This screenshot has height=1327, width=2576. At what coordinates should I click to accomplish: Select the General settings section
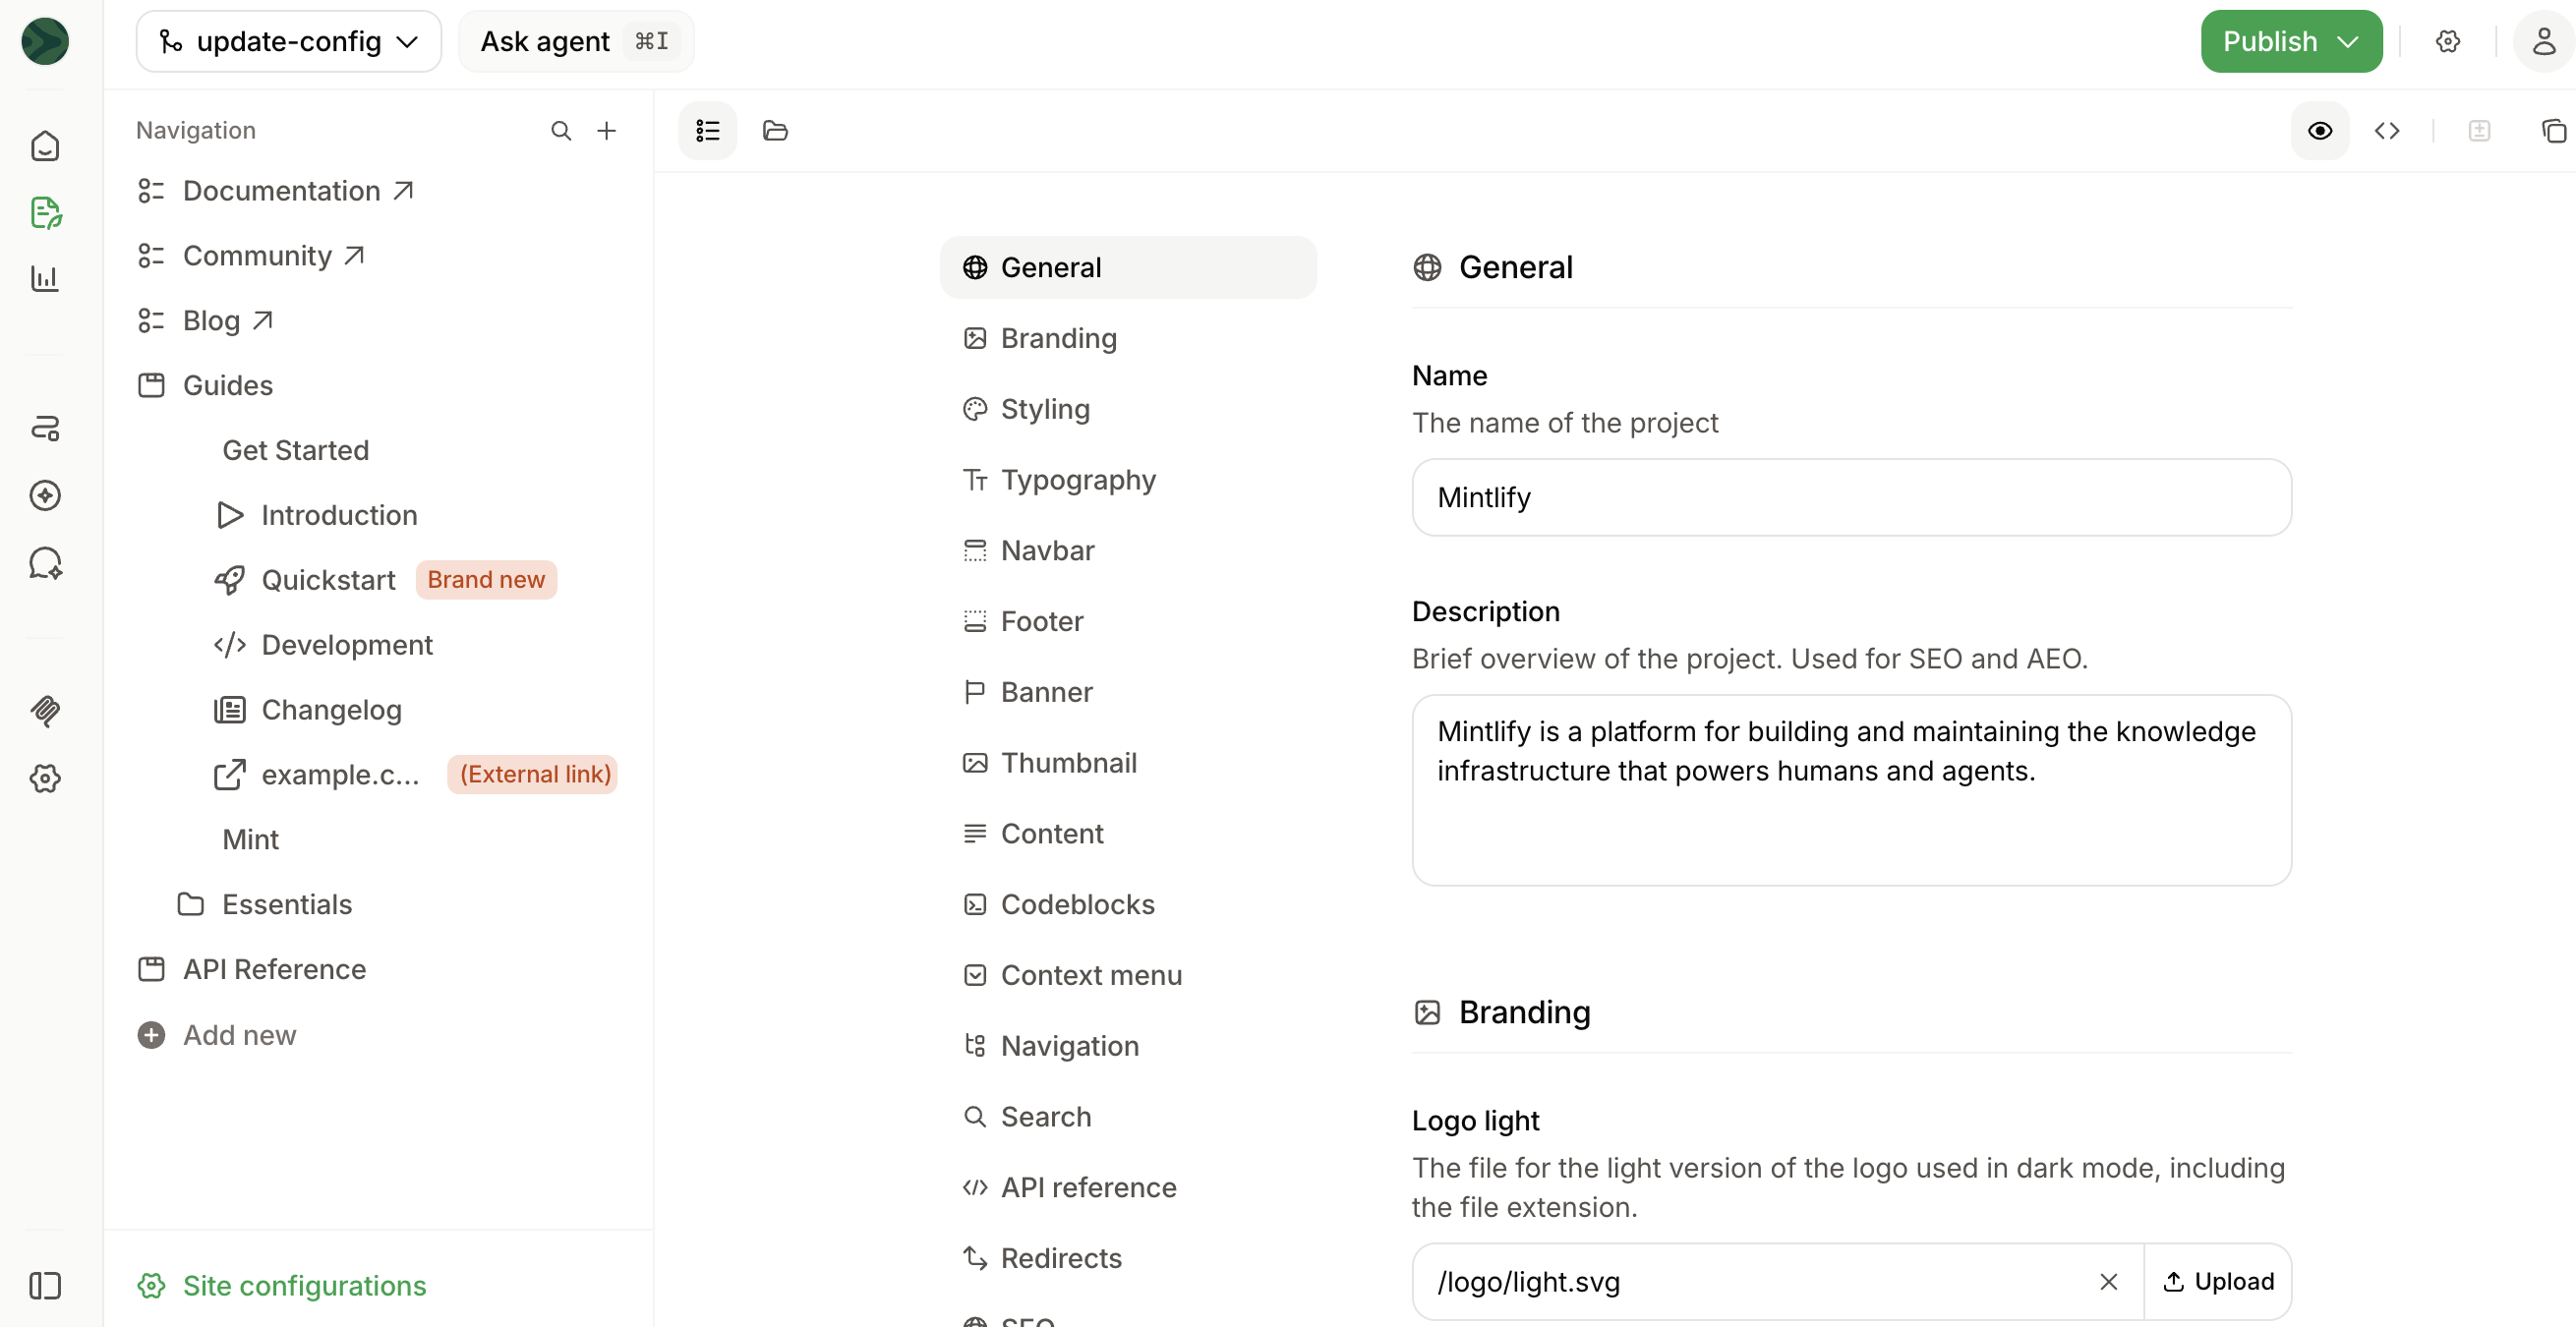click(x=1128, y=268)
